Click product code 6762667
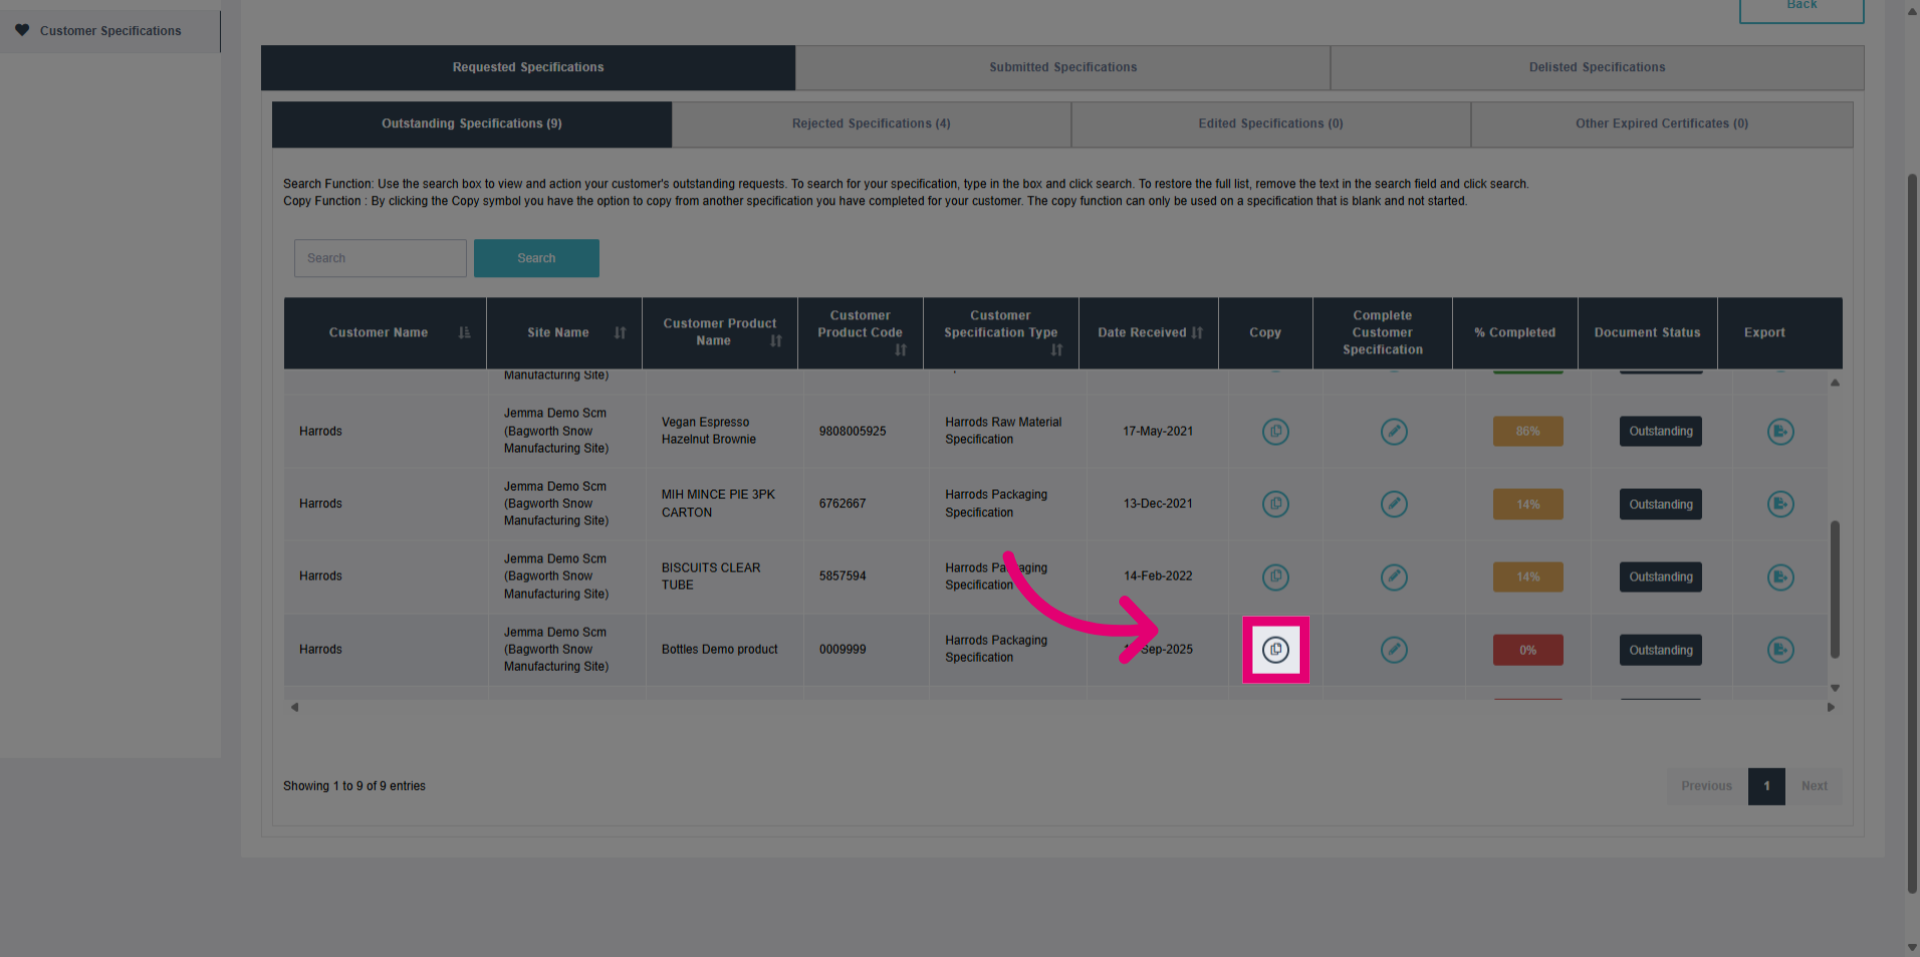 [842, 504]
